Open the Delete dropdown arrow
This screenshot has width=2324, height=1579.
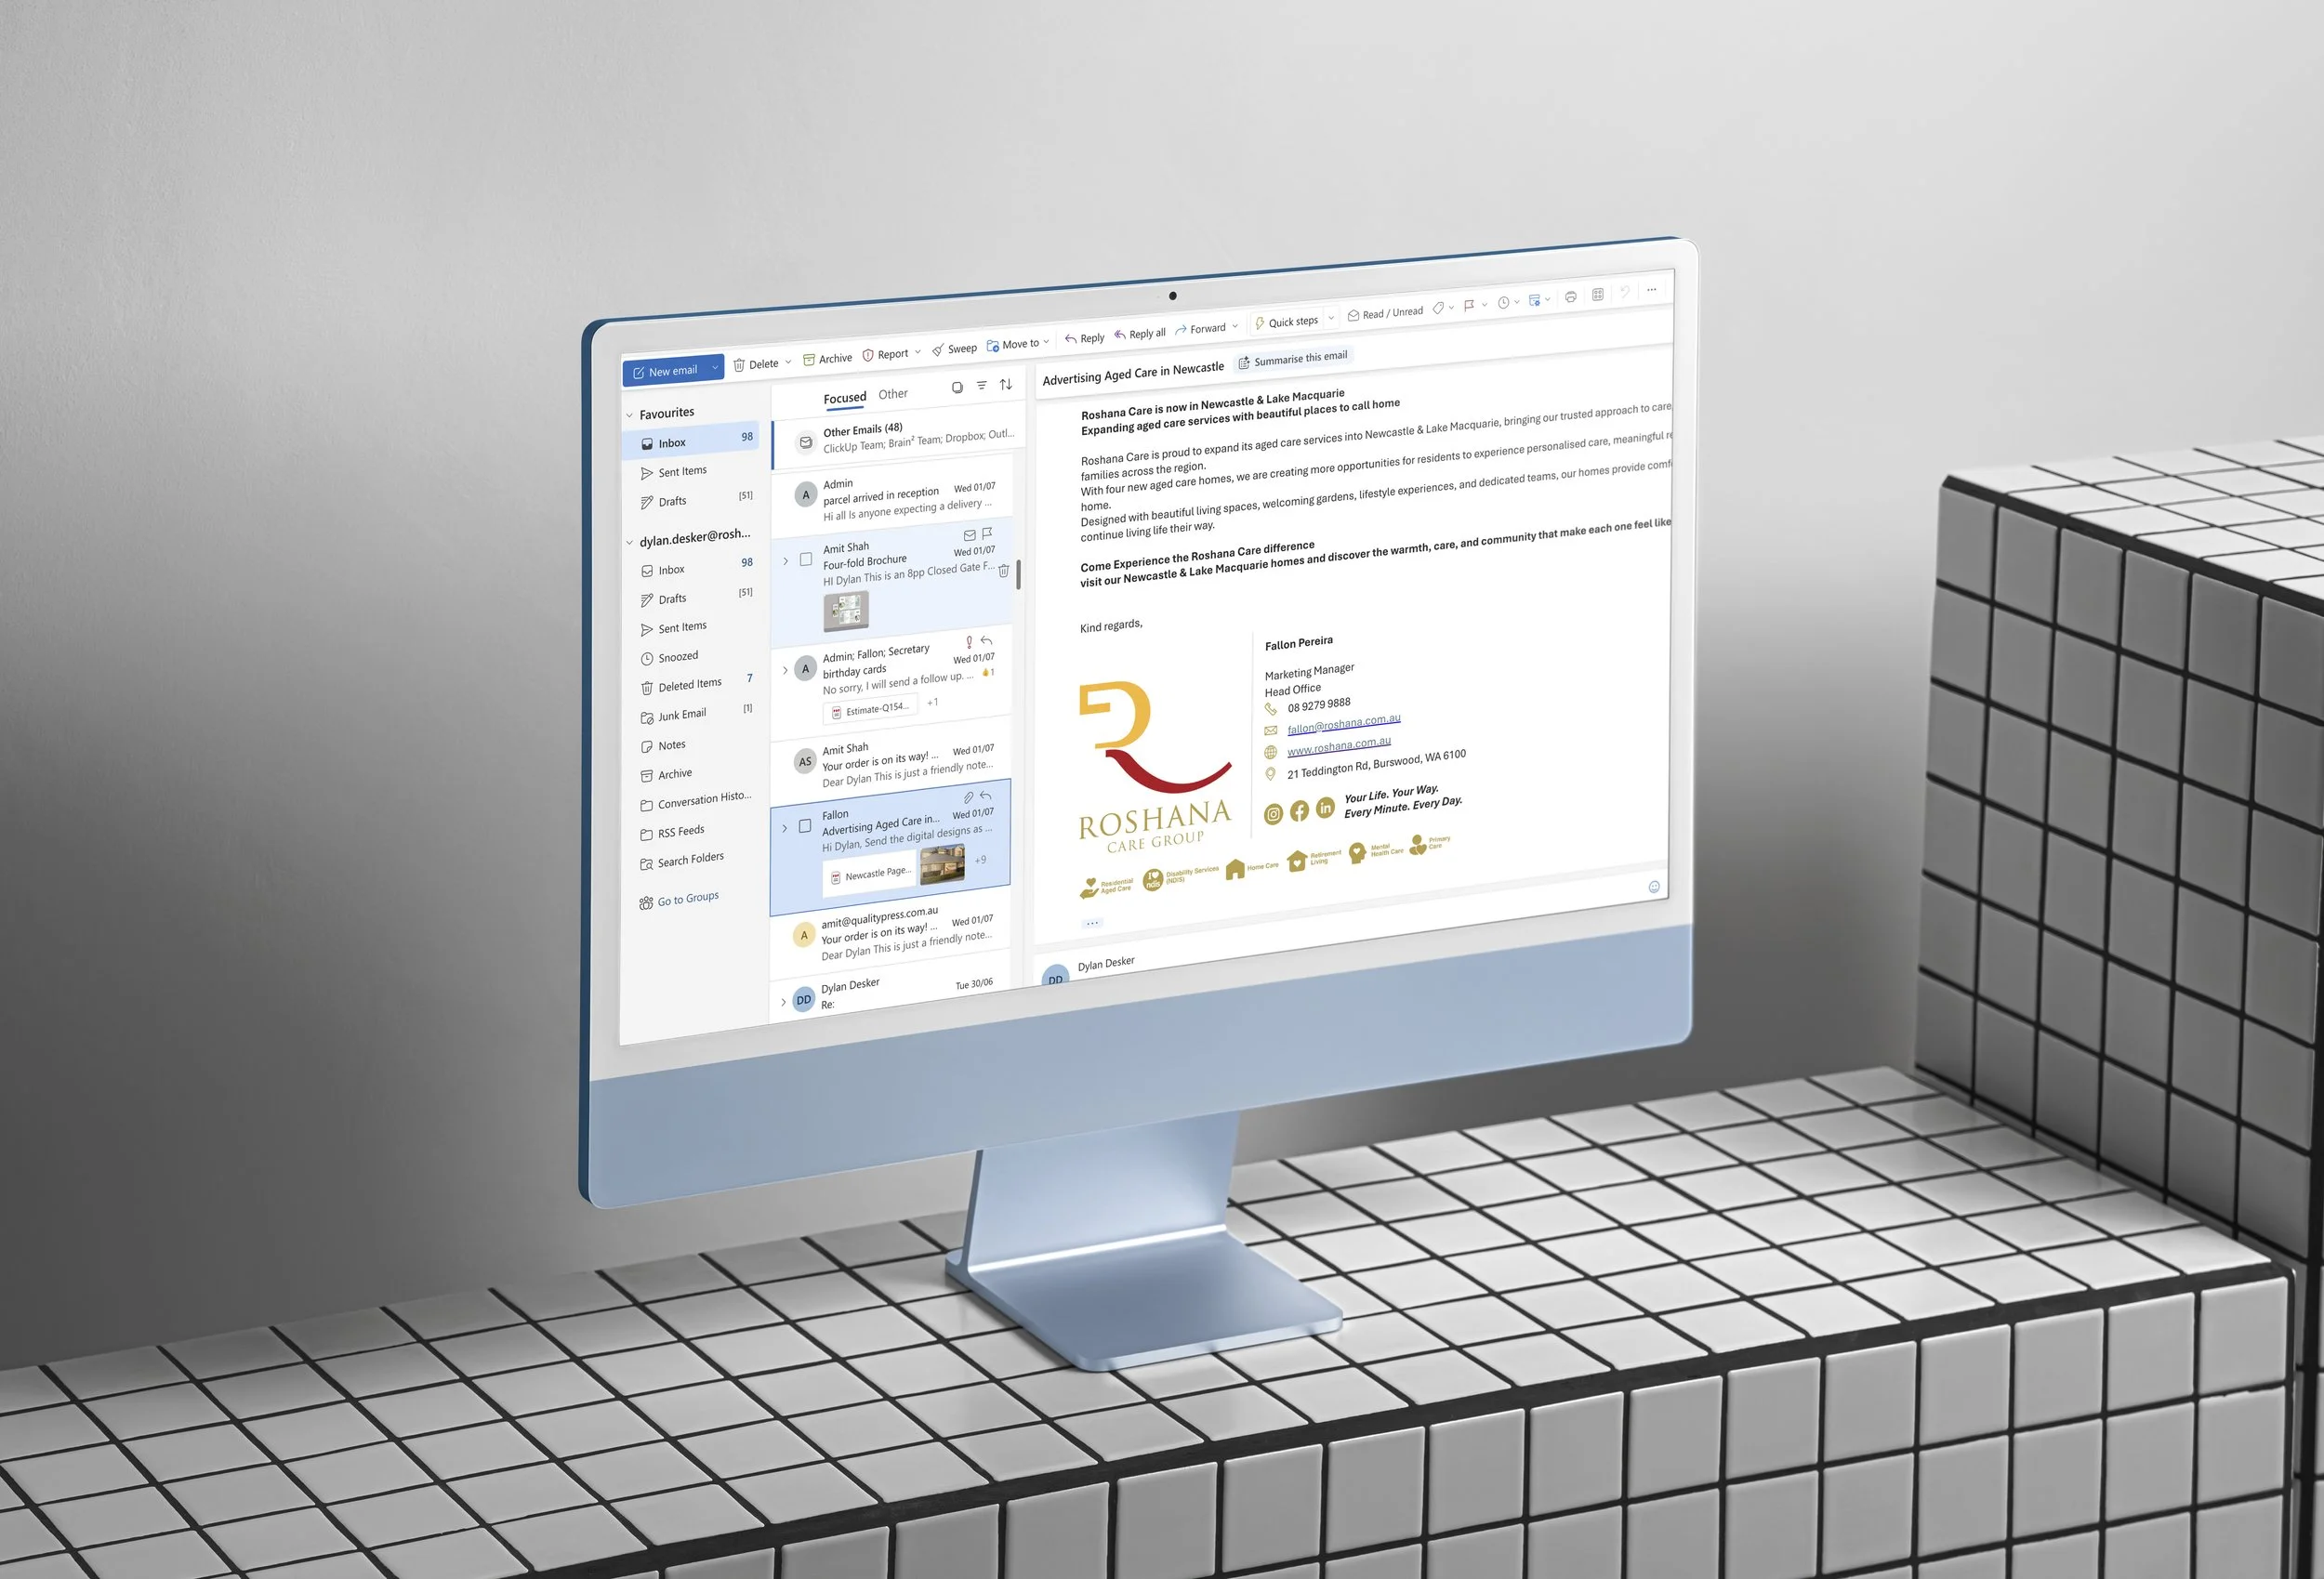click(788, 362)
